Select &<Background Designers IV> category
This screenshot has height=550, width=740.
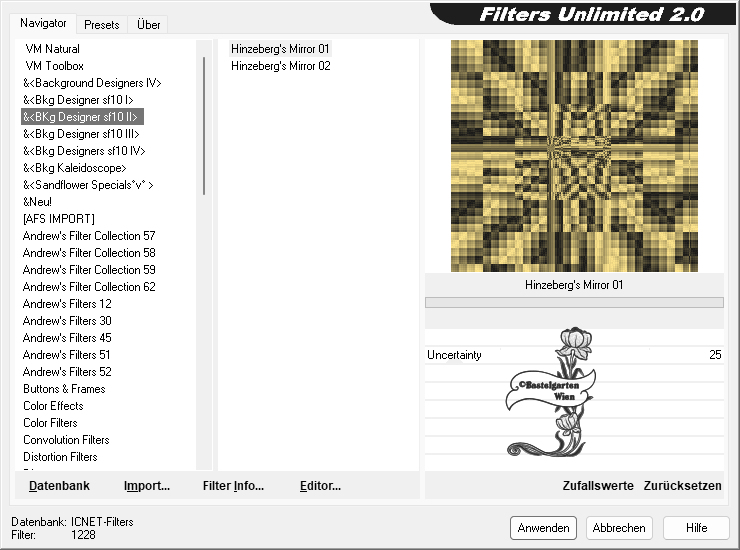[92, 83]
